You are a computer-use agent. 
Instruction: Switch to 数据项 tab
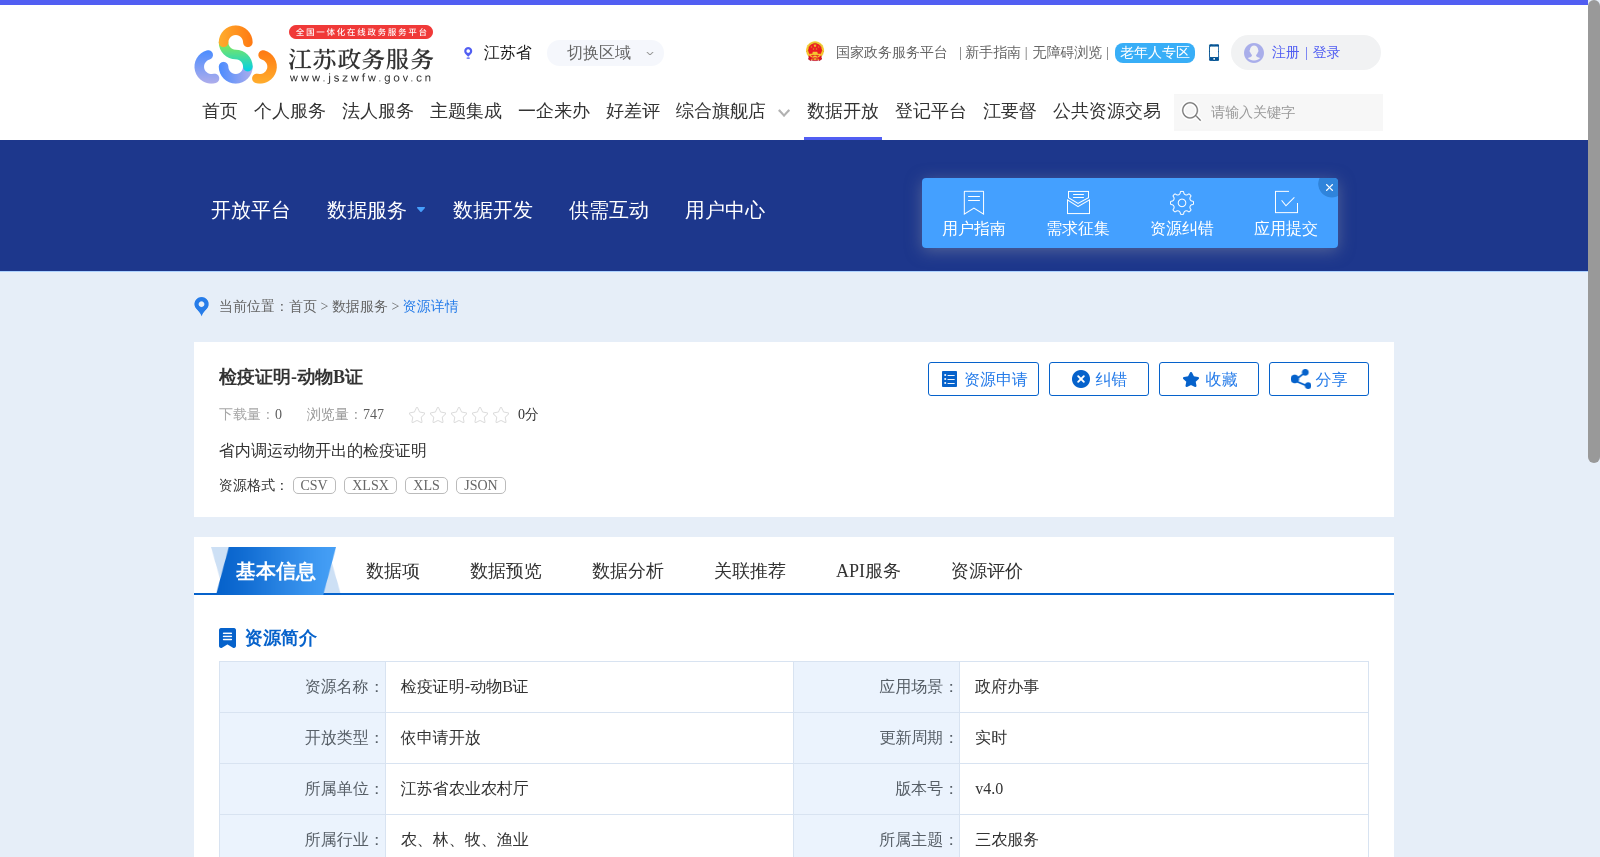pos(392,571)
